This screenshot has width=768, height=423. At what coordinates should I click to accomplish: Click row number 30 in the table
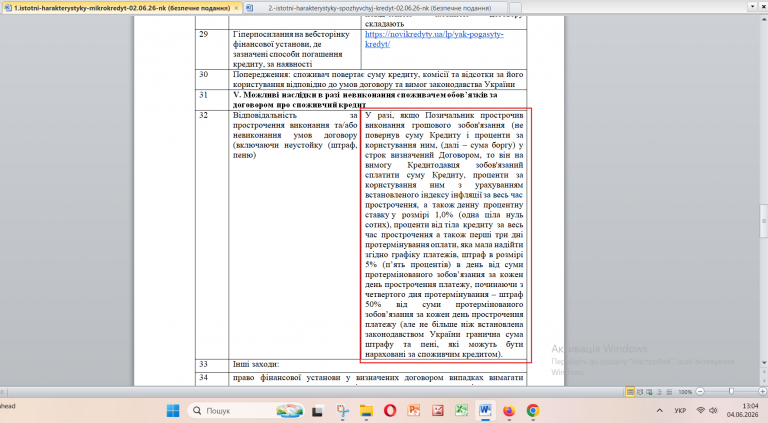pyautogui.click(x=204, y=74)
